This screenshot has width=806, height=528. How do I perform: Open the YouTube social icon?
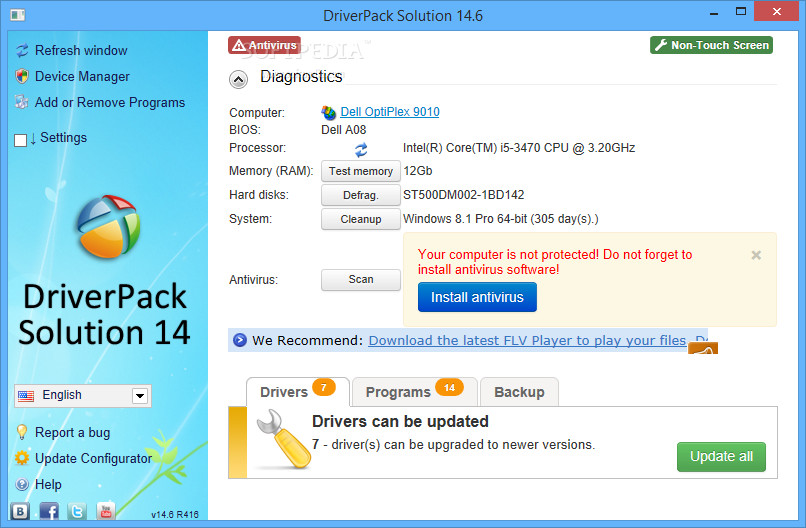tap(105, 511)
